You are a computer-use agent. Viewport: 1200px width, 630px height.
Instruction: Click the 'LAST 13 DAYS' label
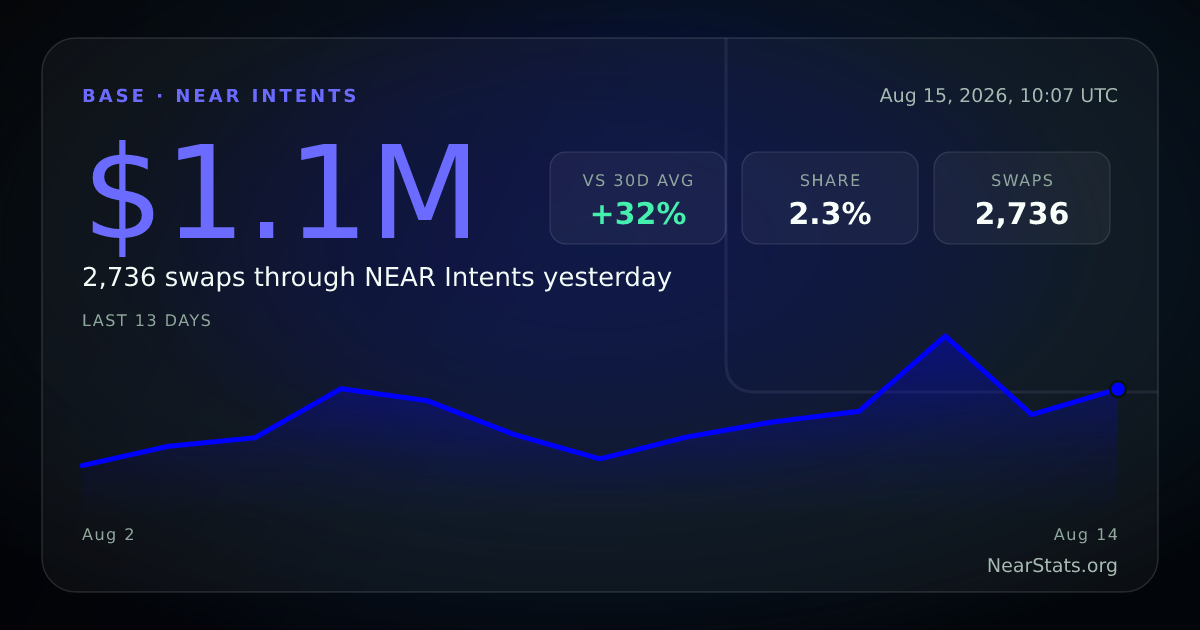coord(147,321)
